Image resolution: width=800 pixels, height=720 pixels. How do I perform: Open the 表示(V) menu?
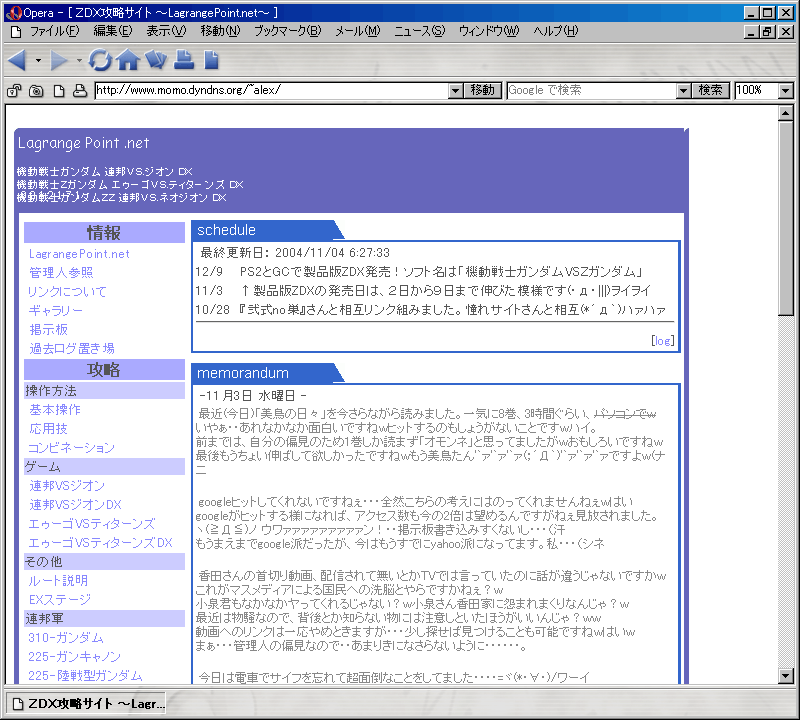[x=166, y=32]
